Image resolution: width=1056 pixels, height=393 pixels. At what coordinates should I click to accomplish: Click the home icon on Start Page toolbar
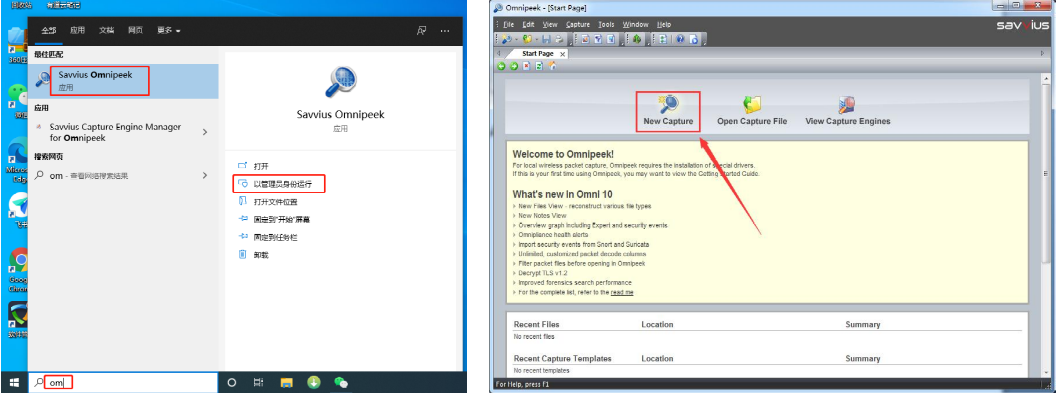coord(552,65)
